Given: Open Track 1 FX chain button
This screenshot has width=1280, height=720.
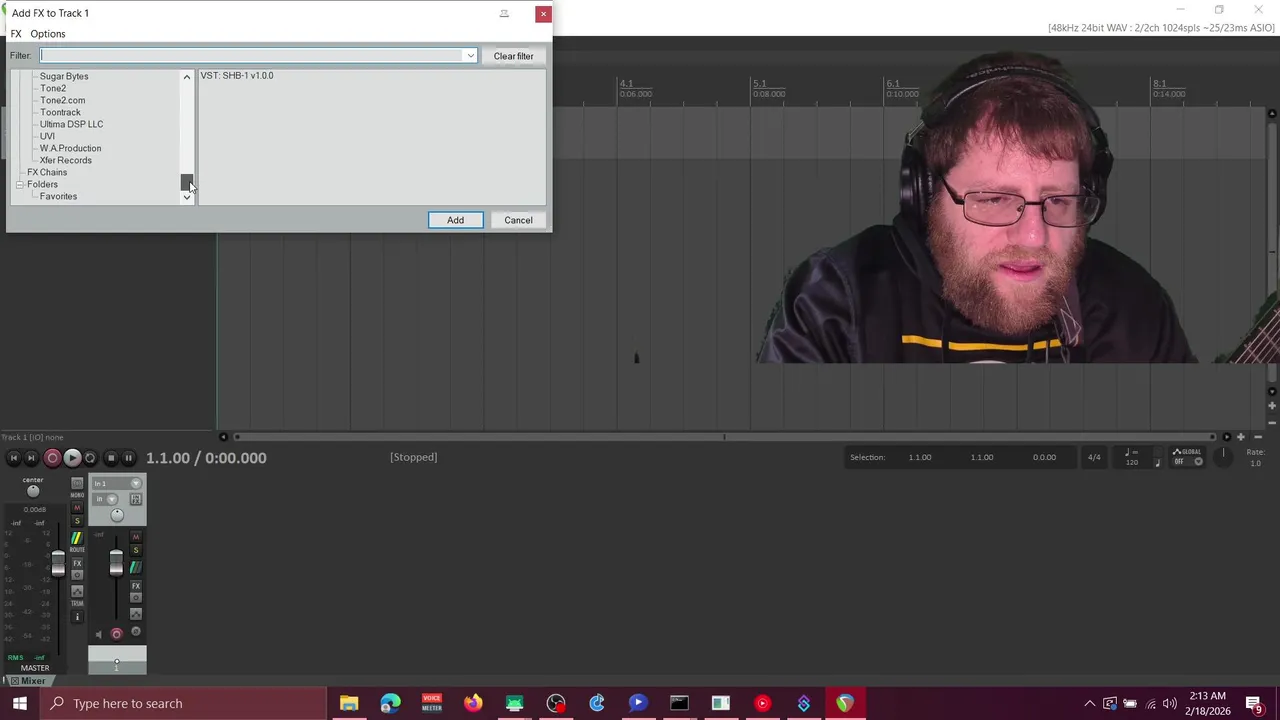Looking at the screenshot, I should pyautogui.click(x=136, y=586).
